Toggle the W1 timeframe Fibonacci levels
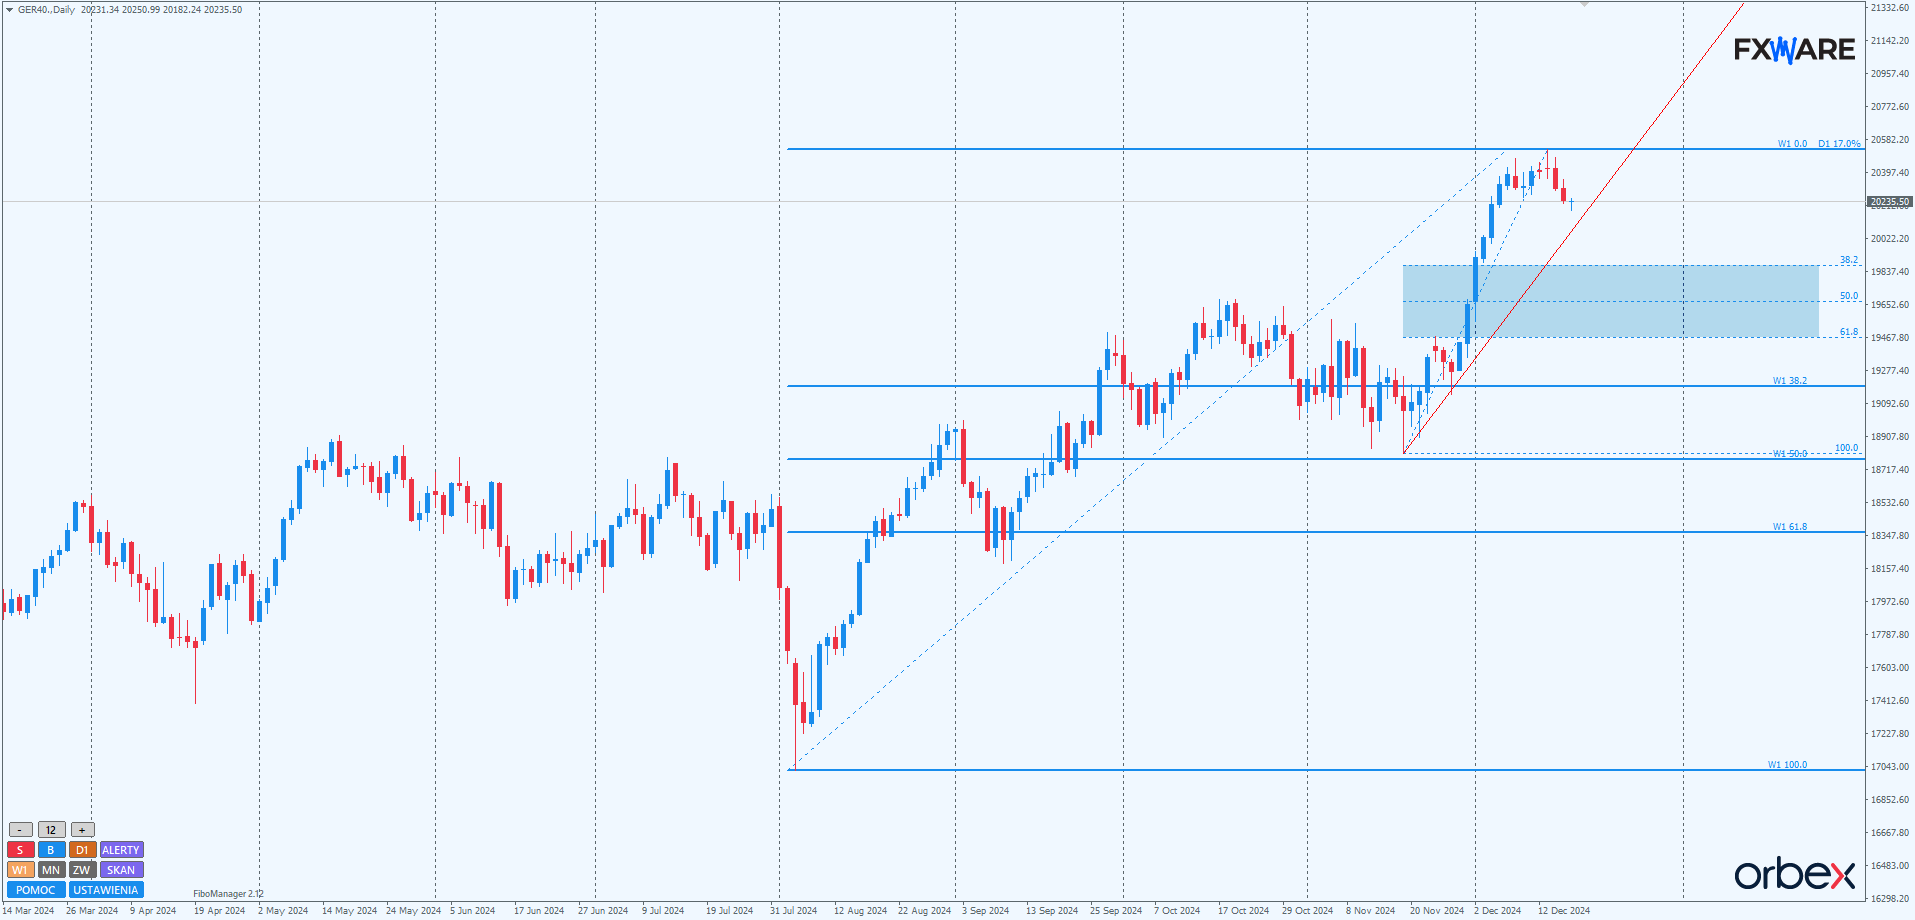Image resolution: width=1915 pixels, height=920 pixels. 20,870
